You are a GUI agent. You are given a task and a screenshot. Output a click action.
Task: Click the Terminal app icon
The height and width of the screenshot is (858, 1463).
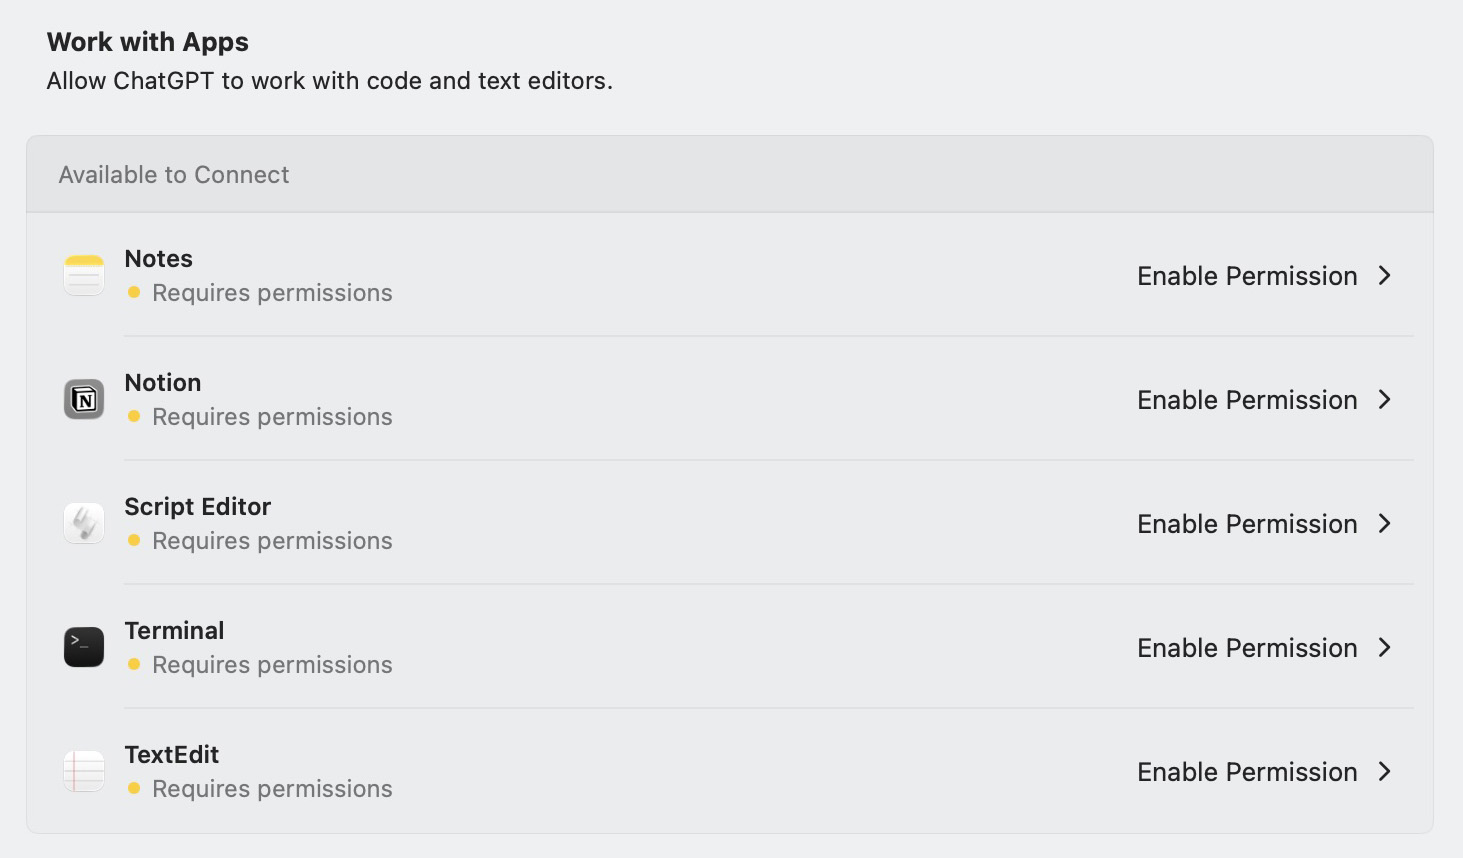click(x=84, y=647)
